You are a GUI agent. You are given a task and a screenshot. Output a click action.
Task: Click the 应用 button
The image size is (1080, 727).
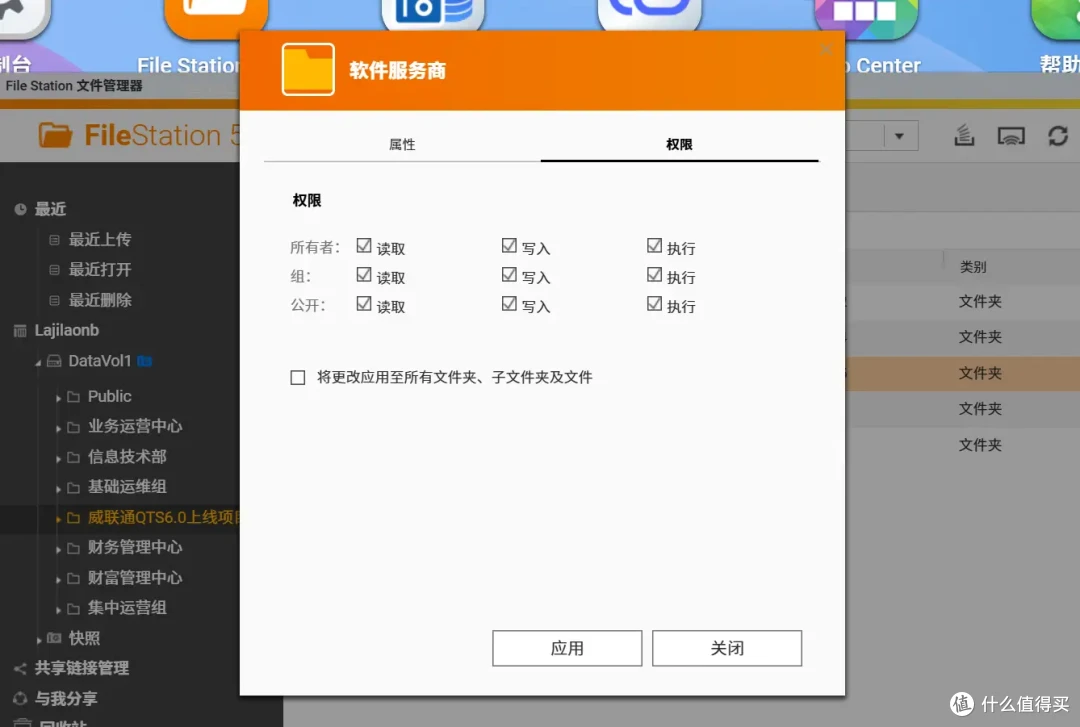567,648
